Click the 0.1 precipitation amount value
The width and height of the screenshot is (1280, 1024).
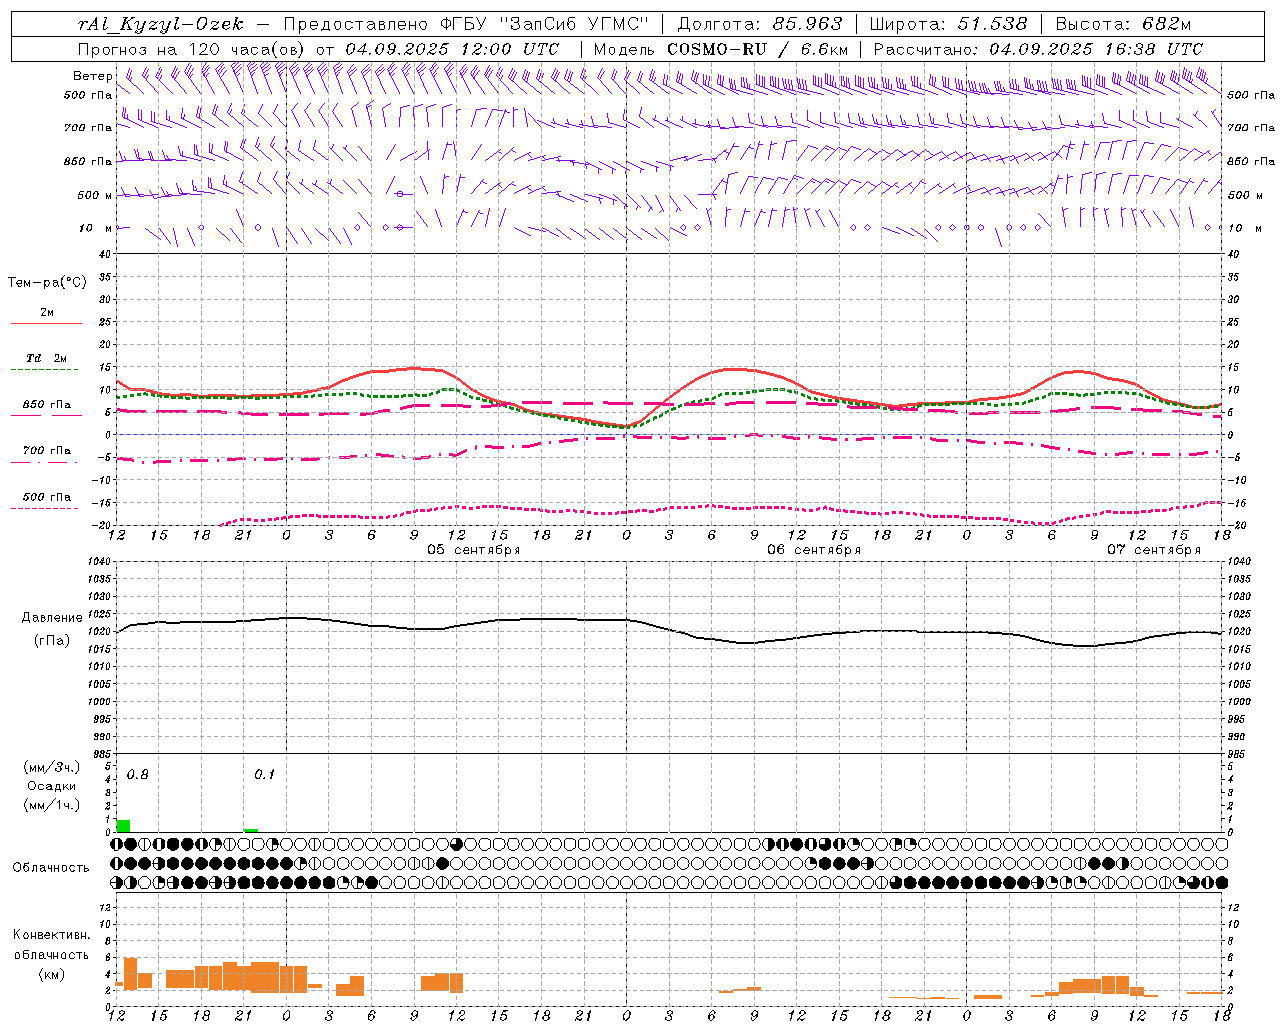(x=264, y=775)
